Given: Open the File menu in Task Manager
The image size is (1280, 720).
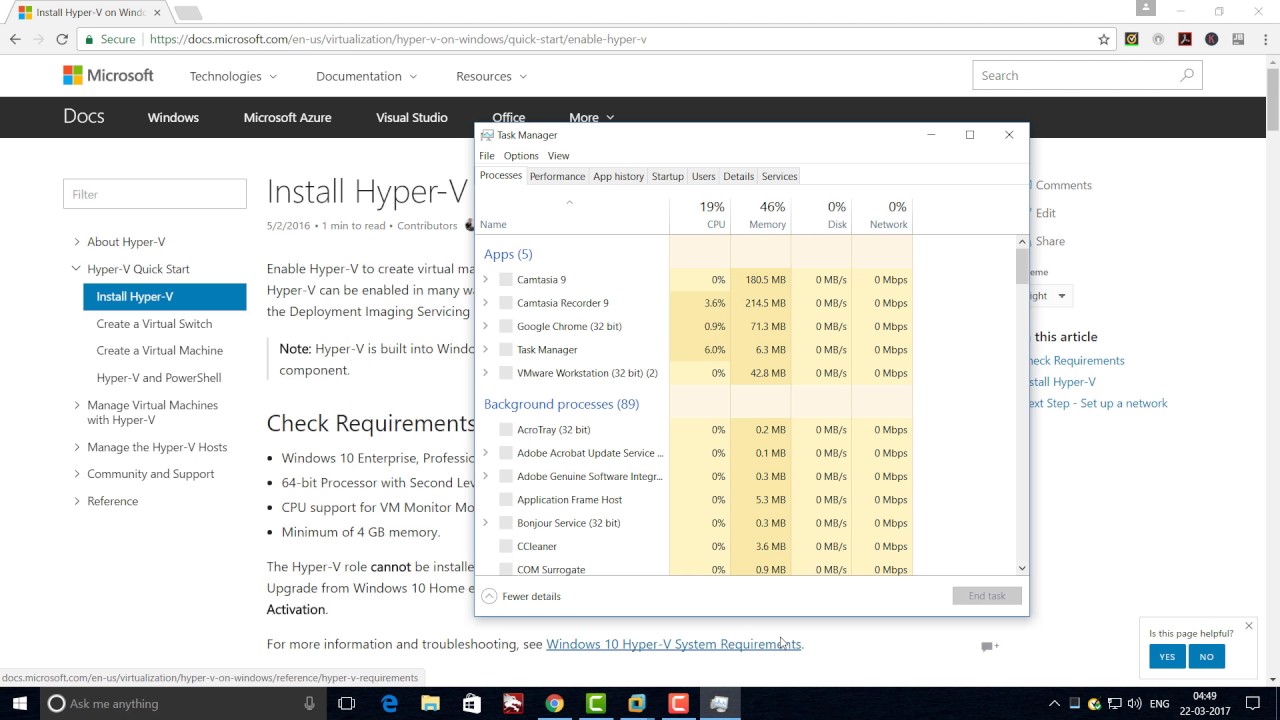Looking at the screenshot, I should [x=487, y=156].
